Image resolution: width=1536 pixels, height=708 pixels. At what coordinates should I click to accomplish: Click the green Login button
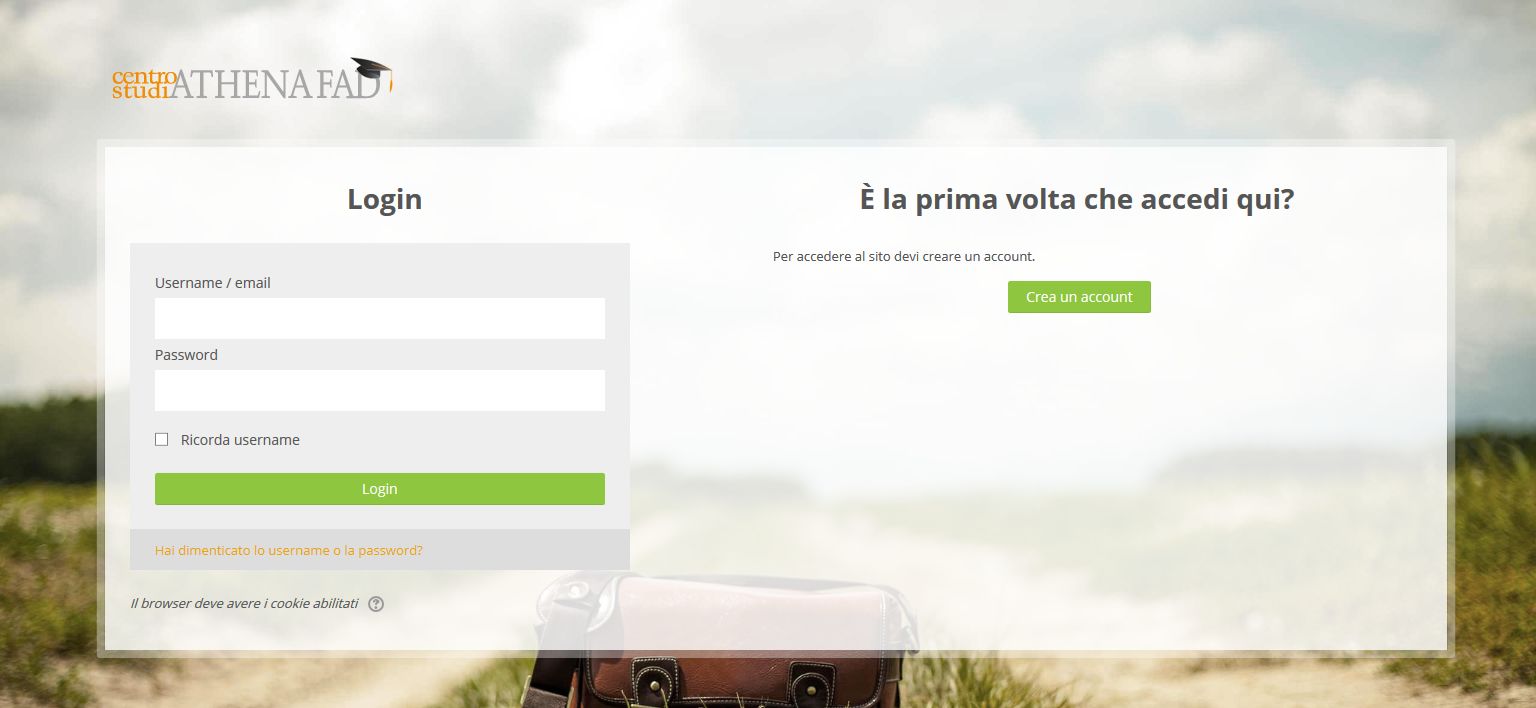(x=380, y=489)
